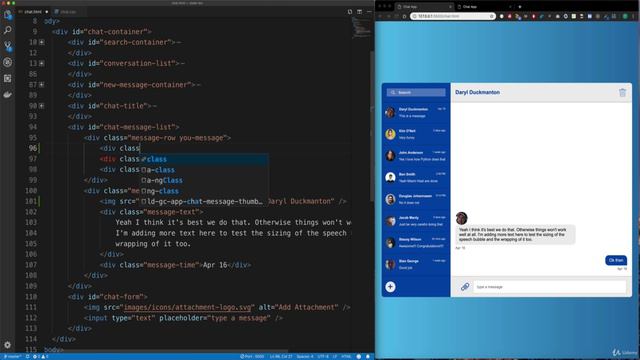This screenshot has height=360, width=640.
Task: Click the Search field in the chat sidebar
Action: tap(416, 93)
